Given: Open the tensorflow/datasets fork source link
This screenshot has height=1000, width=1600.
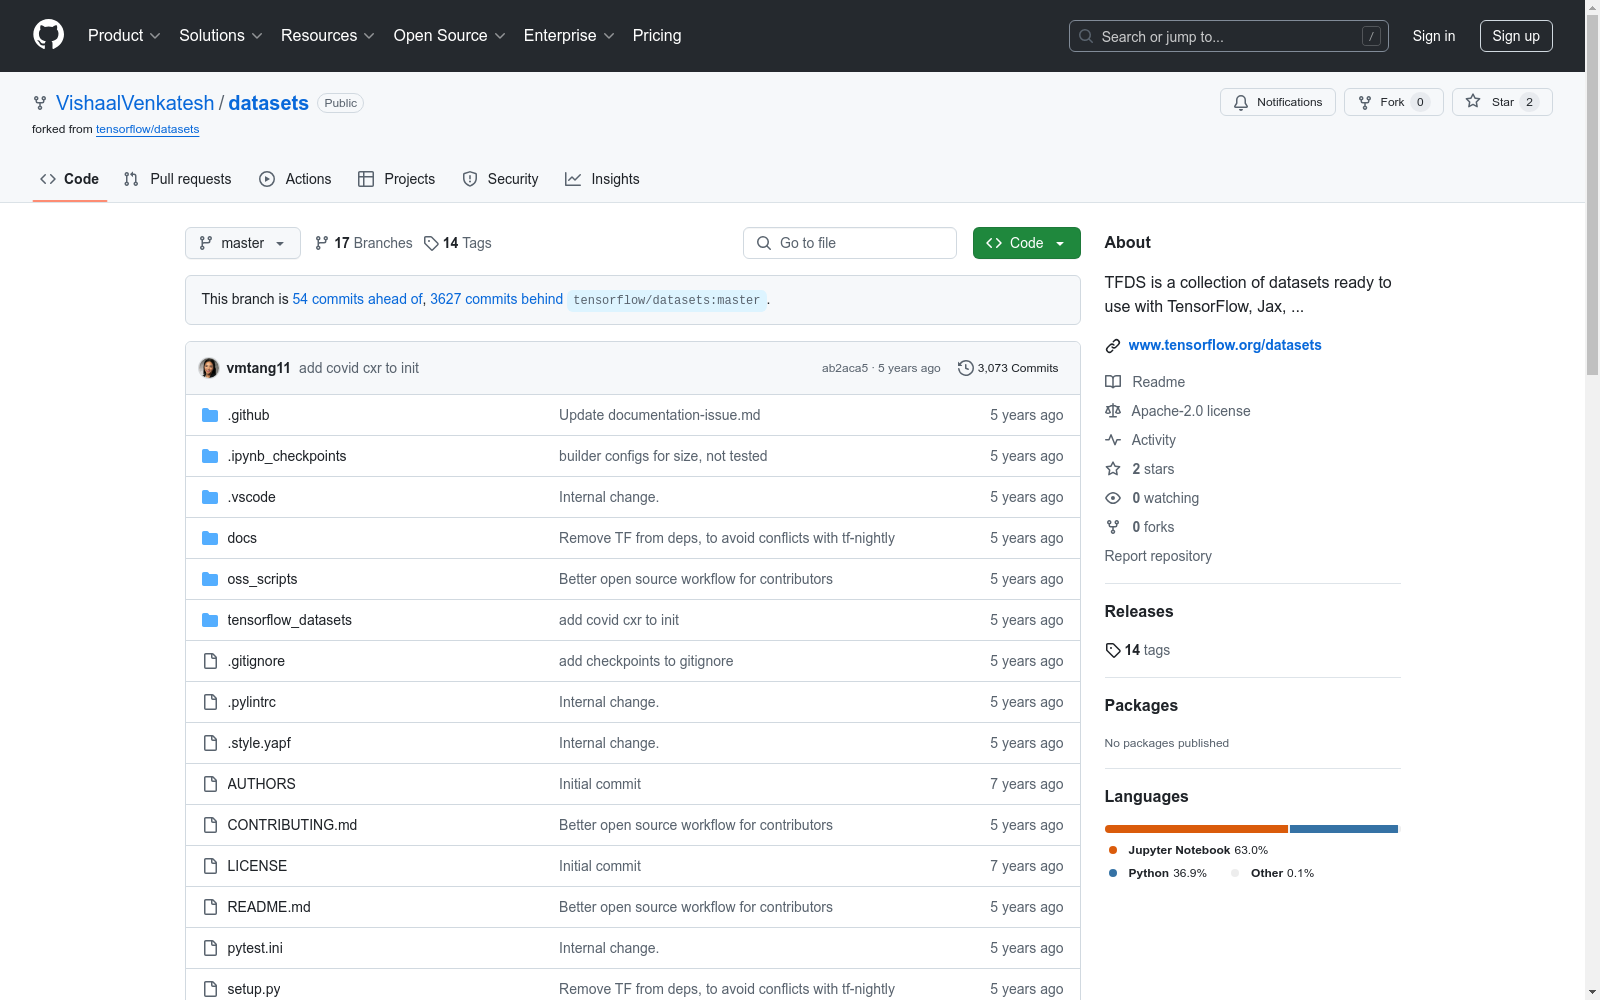Looking at the screenshot, I should [x=148, y=129].
